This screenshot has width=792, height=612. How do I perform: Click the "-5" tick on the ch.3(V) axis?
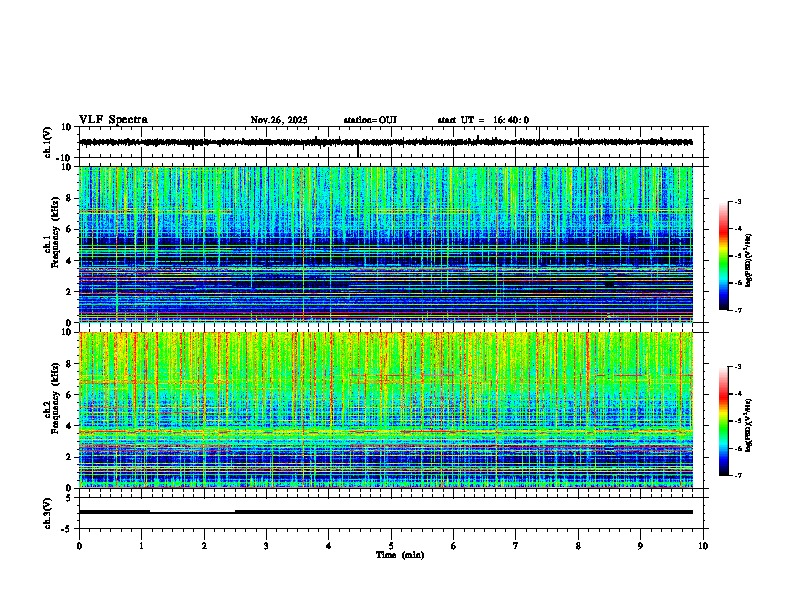pyautogui.click(x=67, y=529)
